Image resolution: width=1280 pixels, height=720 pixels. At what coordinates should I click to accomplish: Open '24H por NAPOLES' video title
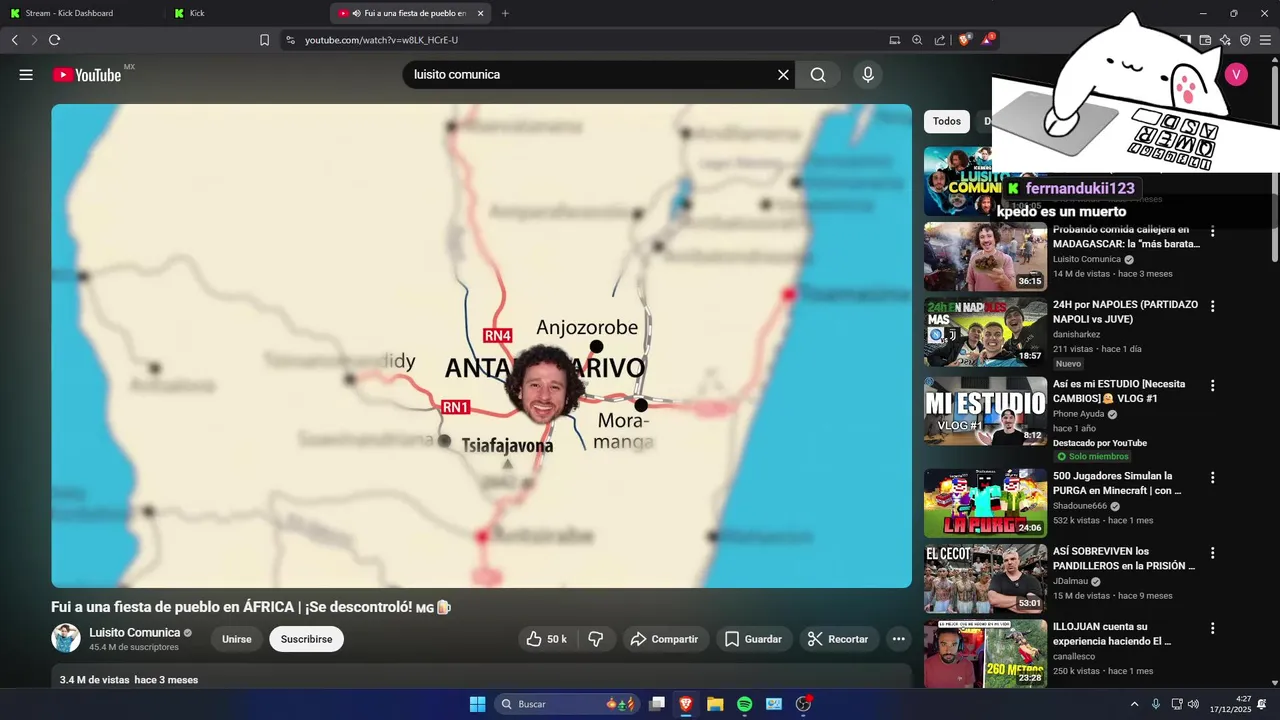pyautogui.click(x=1125, y=312)
